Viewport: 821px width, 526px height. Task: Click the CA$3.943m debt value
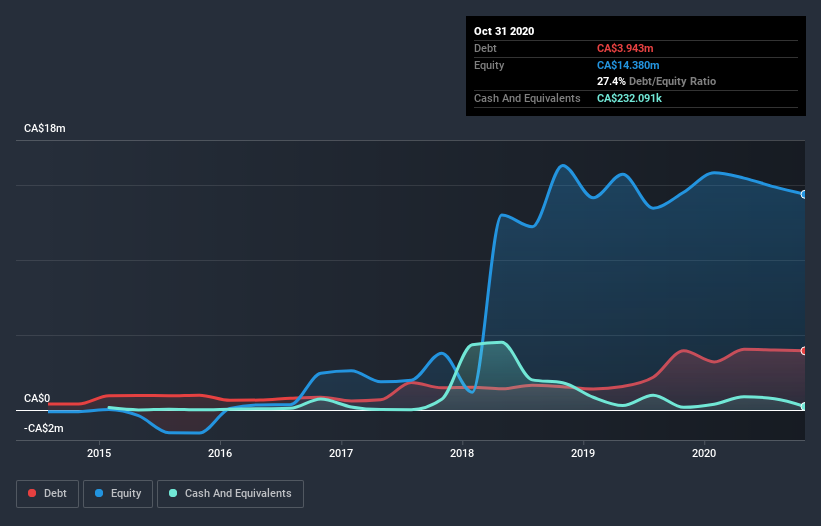pyautogui.click(x=625, y=48)
